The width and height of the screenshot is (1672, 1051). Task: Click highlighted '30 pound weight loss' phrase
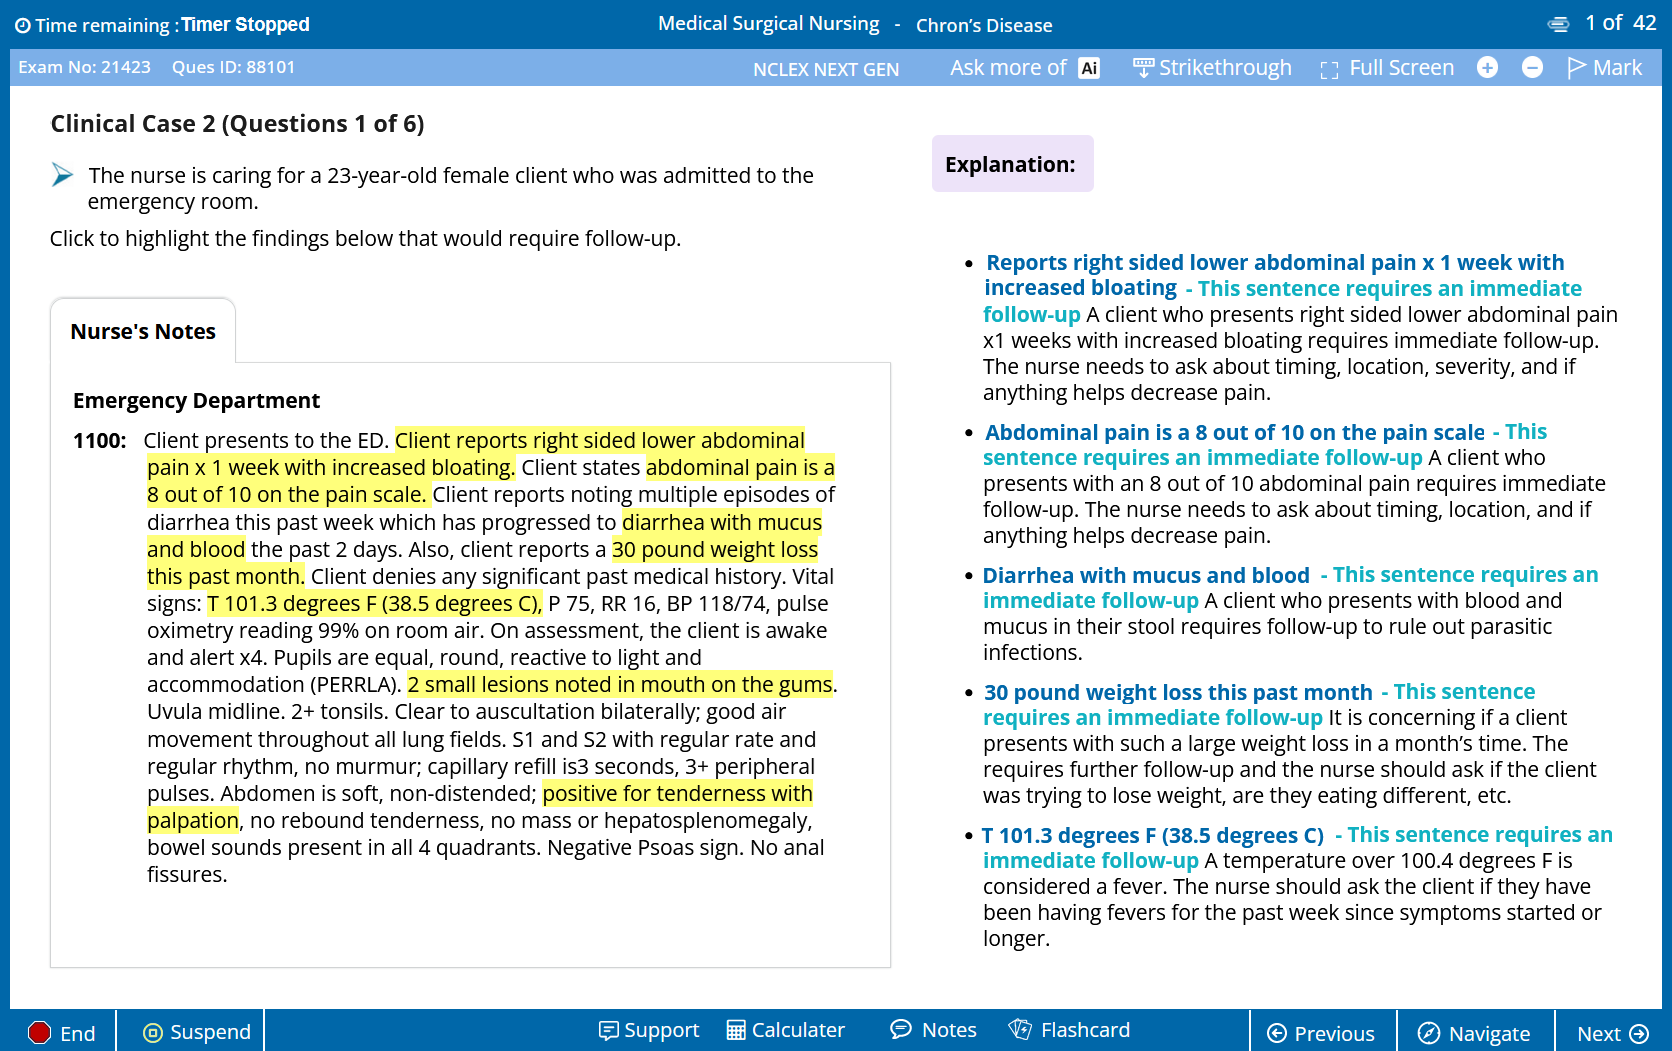tap(714, 549)
